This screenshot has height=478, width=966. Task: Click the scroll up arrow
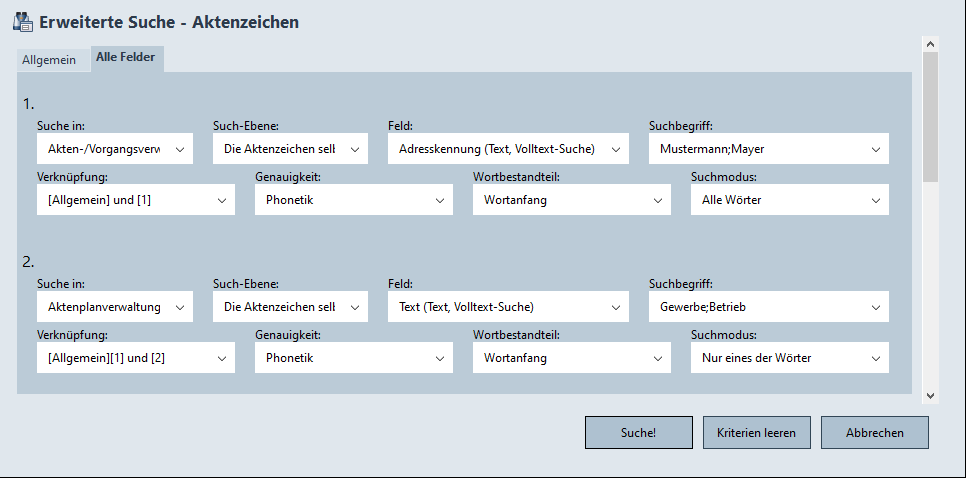[x=930, y=45]
